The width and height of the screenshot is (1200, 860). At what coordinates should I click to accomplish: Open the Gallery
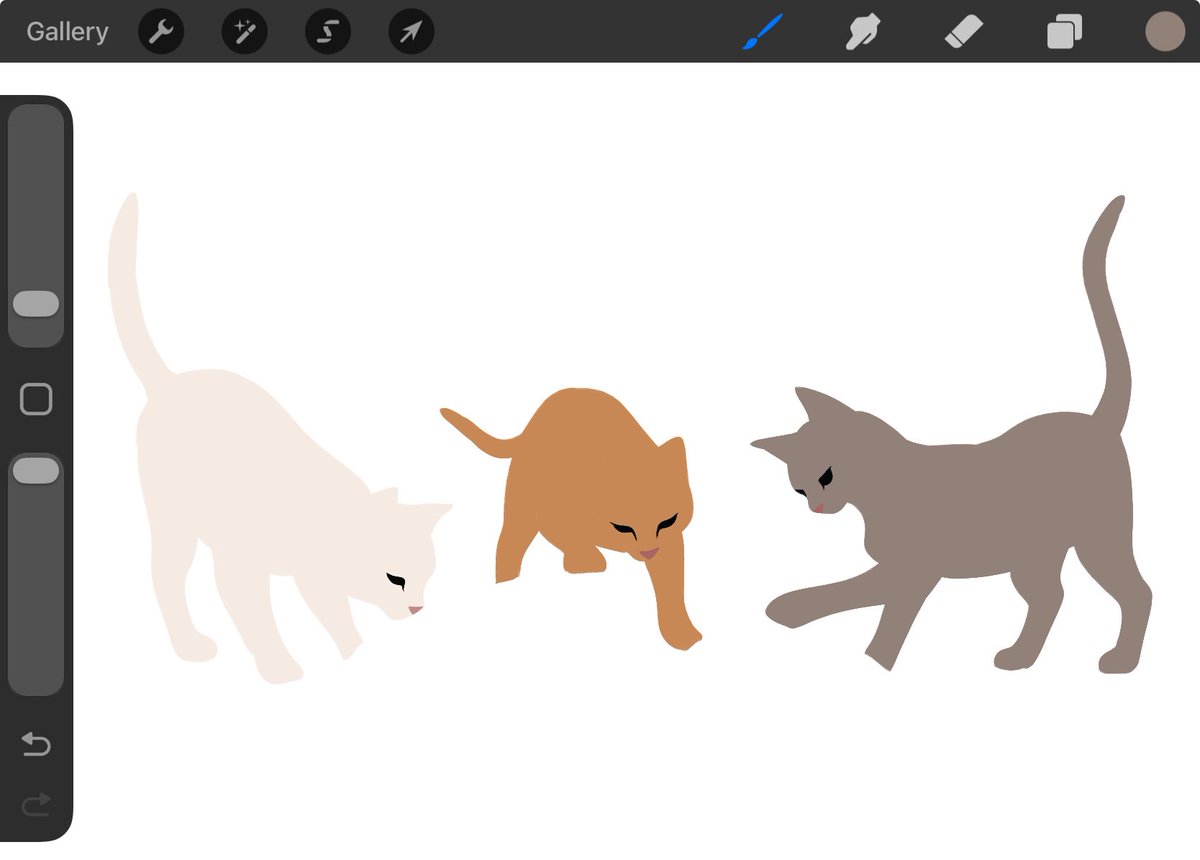[67, 32]
